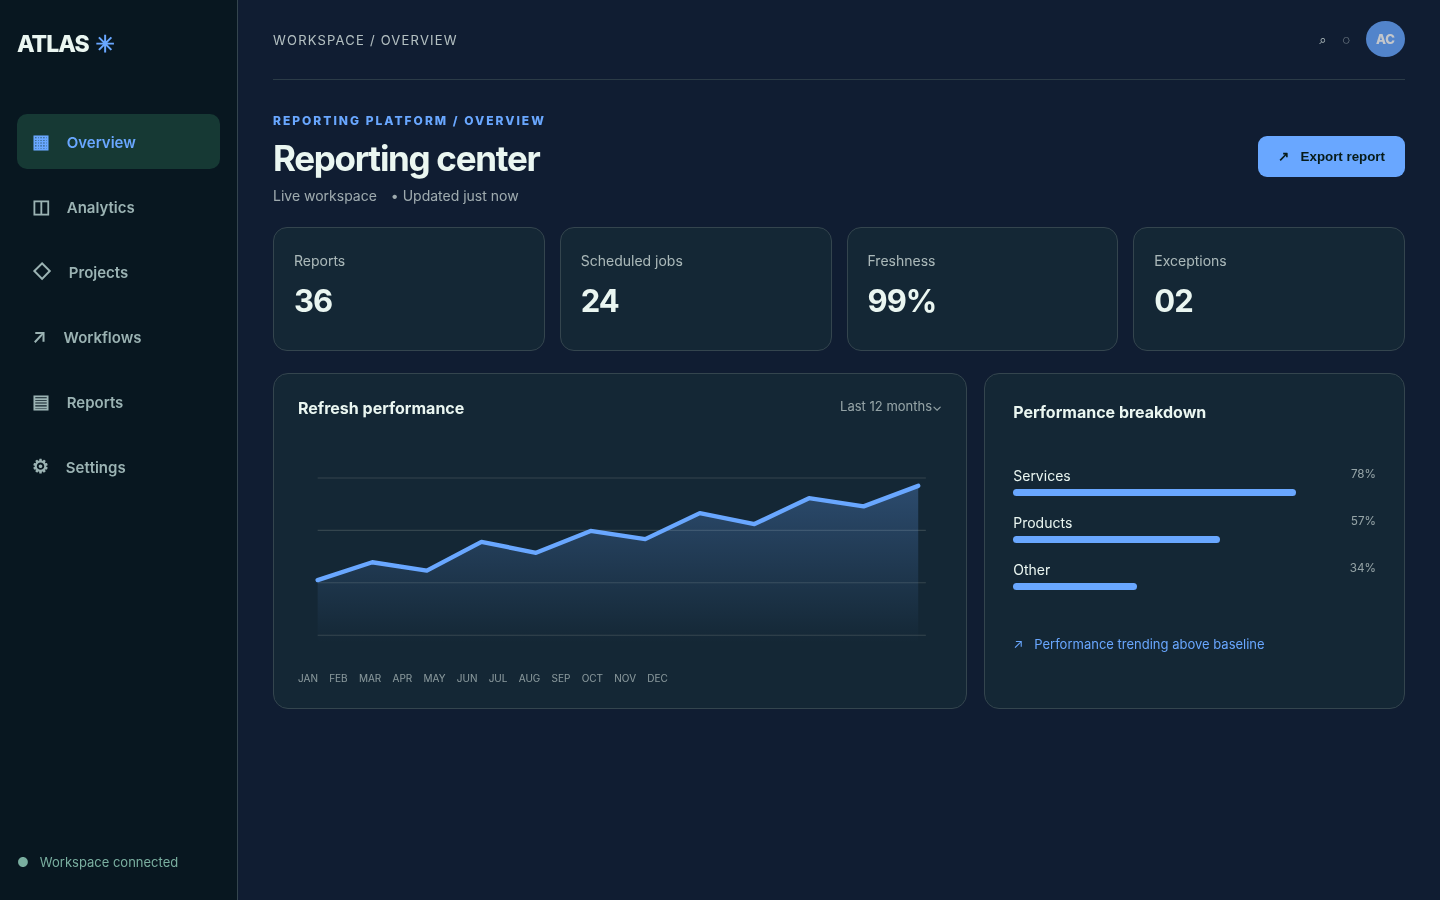This screenshot has width=1440, height=900.
Task: Click the Performance breakdown title
Action: [1109, 412]
